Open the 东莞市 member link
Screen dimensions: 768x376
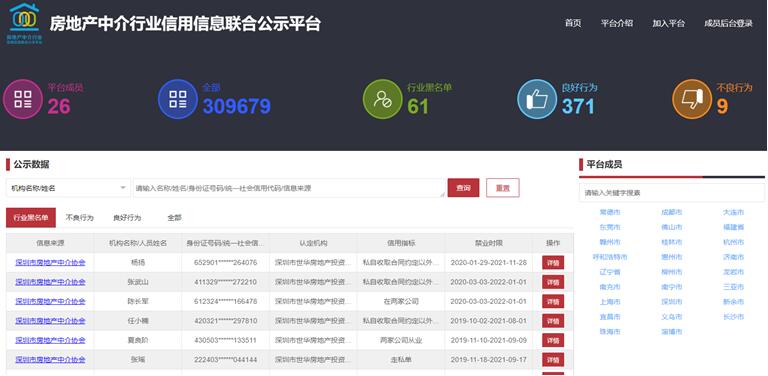610,227
